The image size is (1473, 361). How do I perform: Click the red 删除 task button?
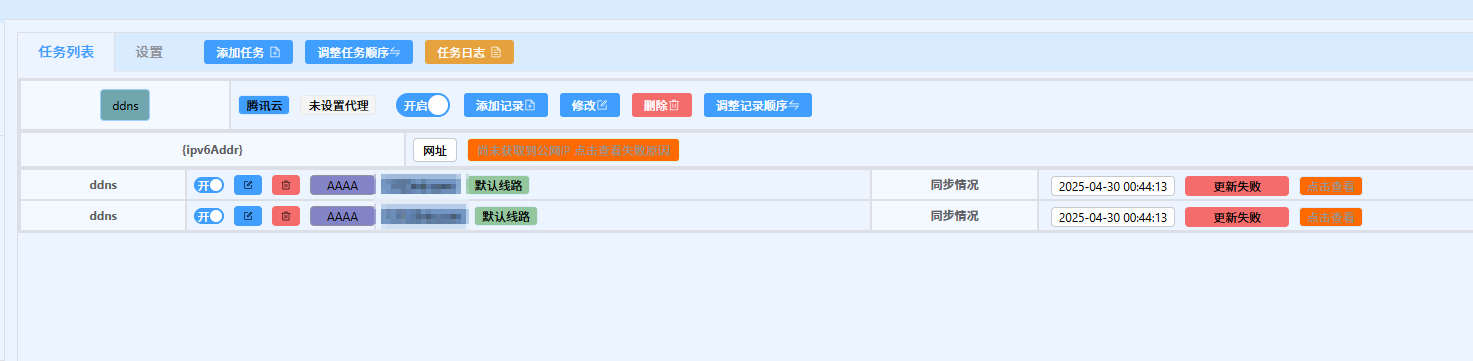coord(662,105)
